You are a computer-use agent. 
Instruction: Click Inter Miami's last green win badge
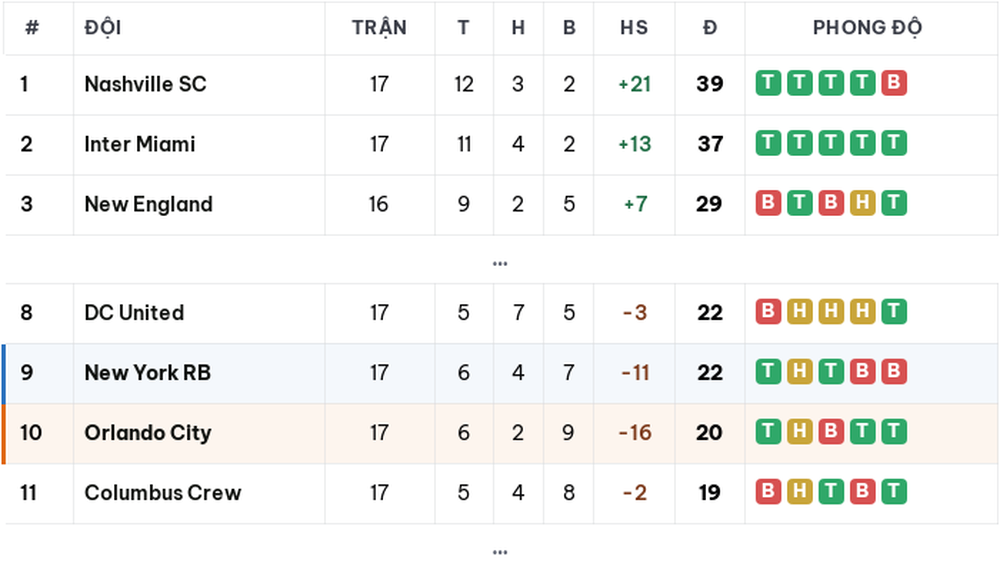(894, 143)
